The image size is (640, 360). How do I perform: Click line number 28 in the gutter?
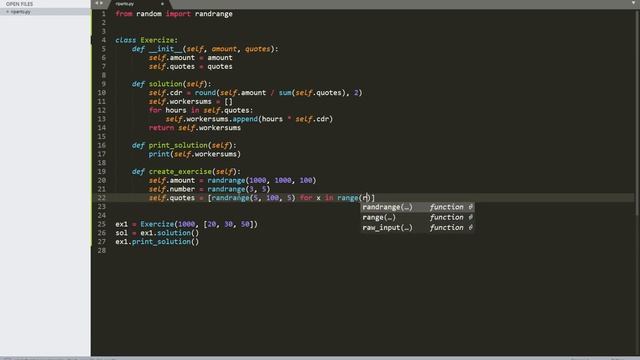click(102, 251)
